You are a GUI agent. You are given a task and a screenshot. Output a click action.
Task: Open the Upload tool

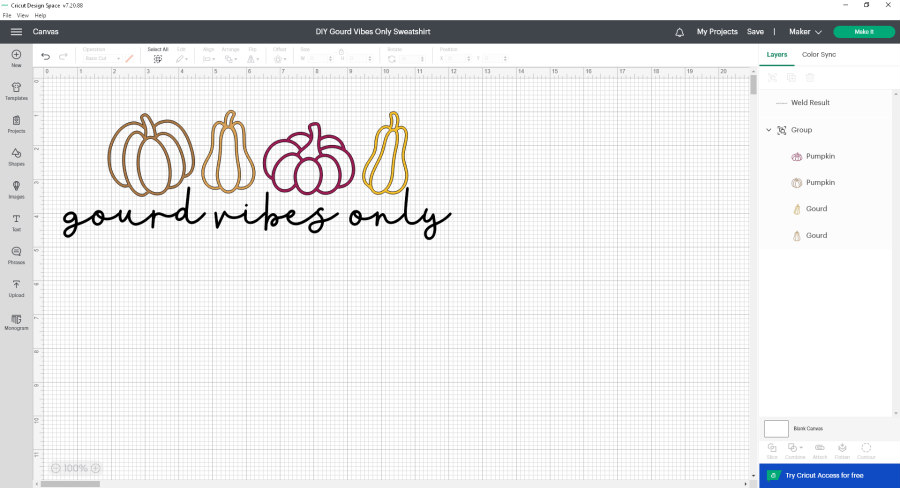click(16, 287)
